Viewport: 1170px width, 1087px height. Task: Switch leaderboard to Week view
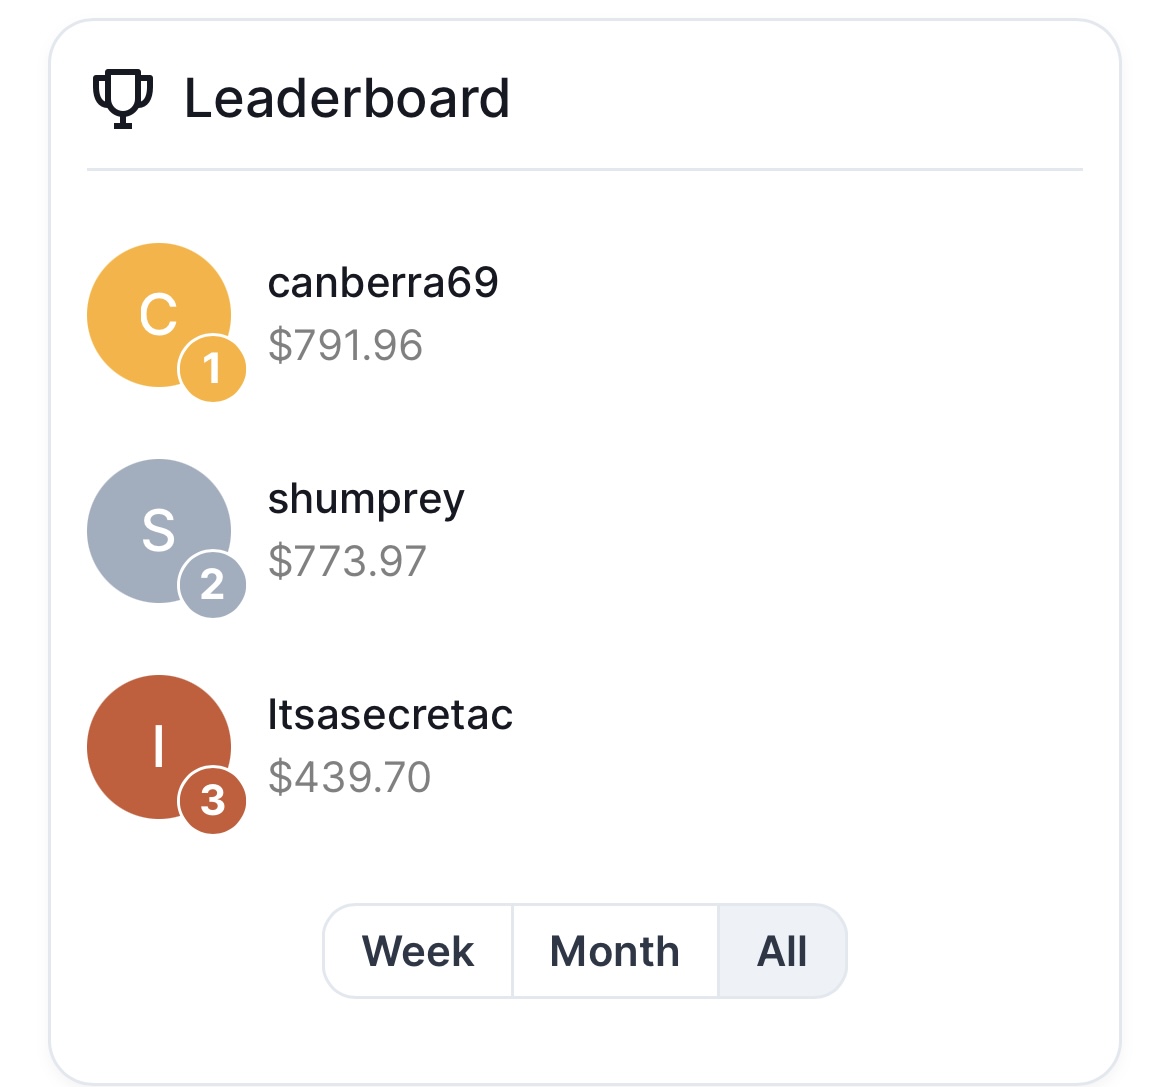tap(418, 951)
